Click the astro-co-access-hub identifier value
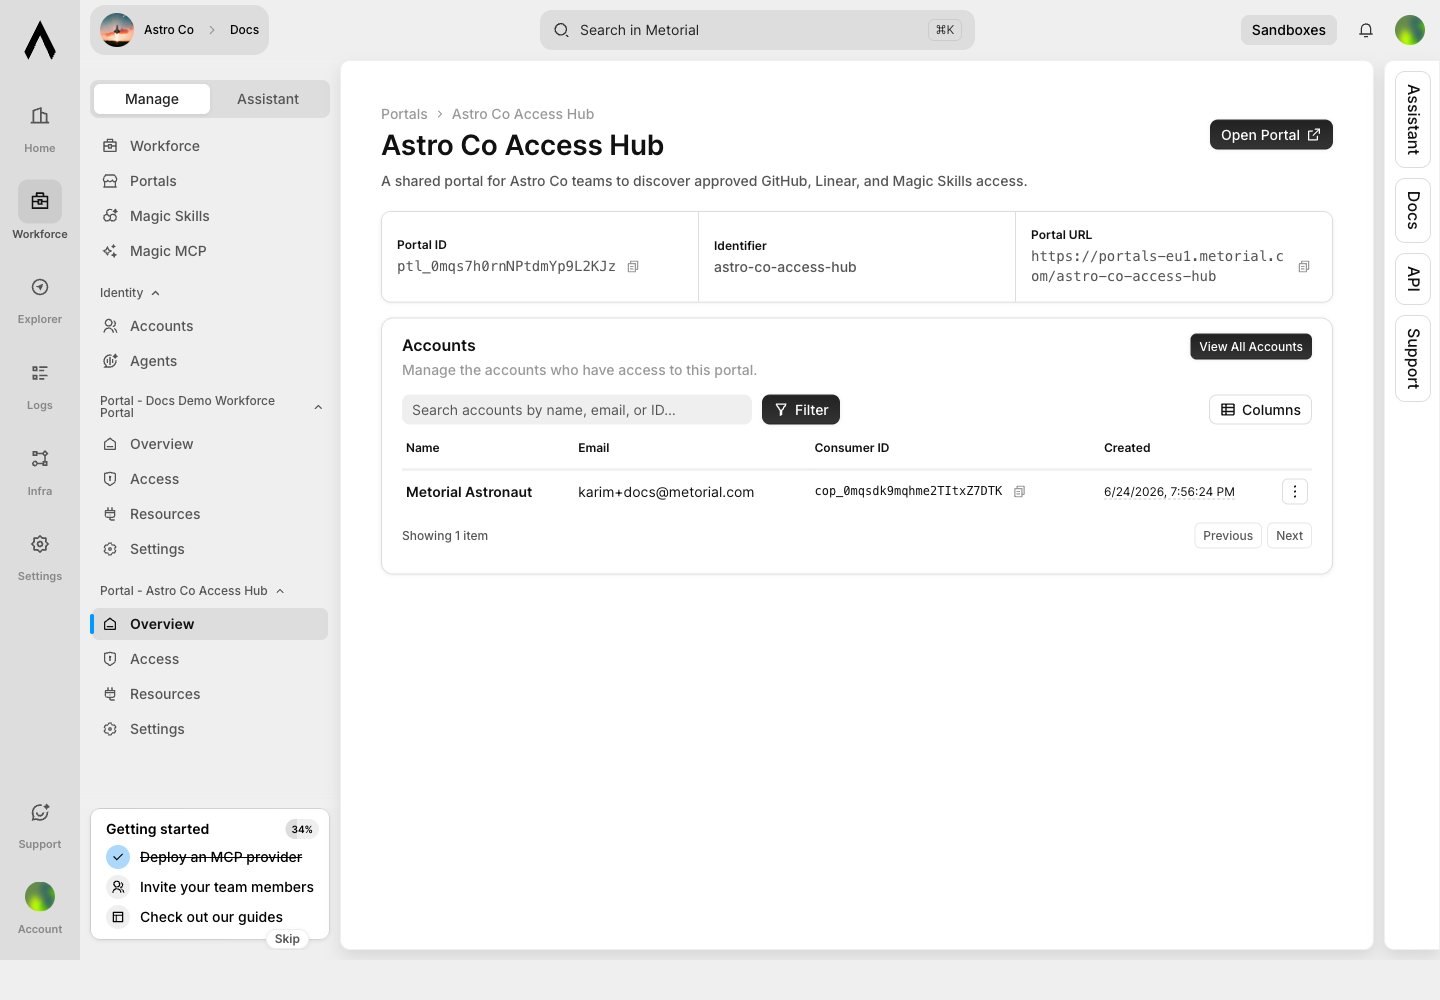 [x=785, y=267]
